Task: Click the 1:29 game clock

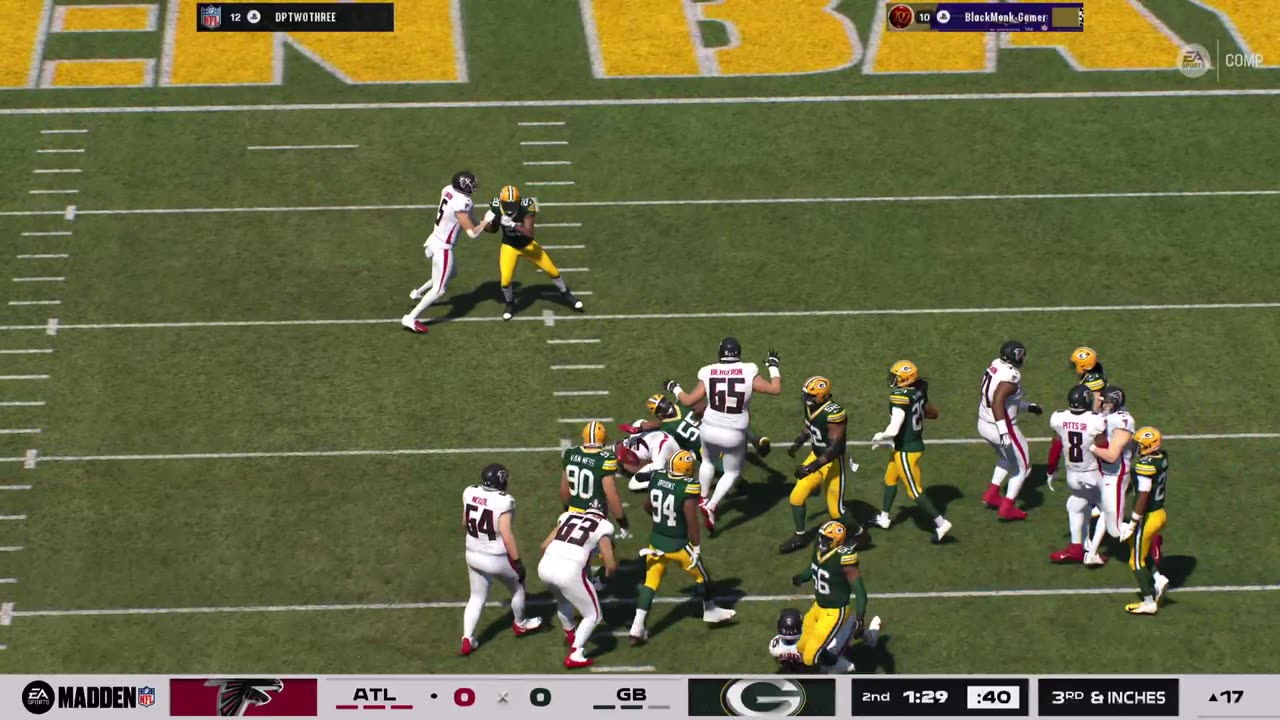Action: [925, 697]
